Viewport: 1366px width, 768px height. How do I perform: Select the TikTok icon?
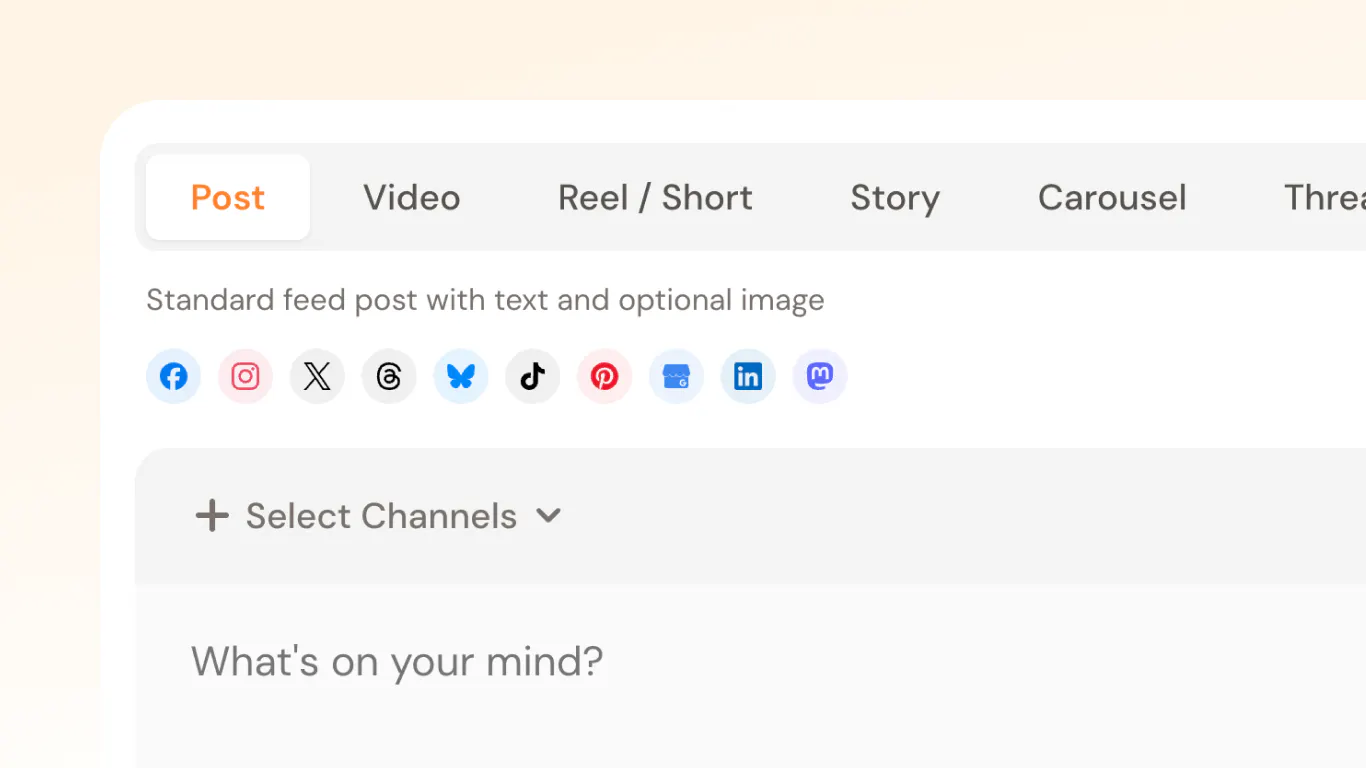532,377
